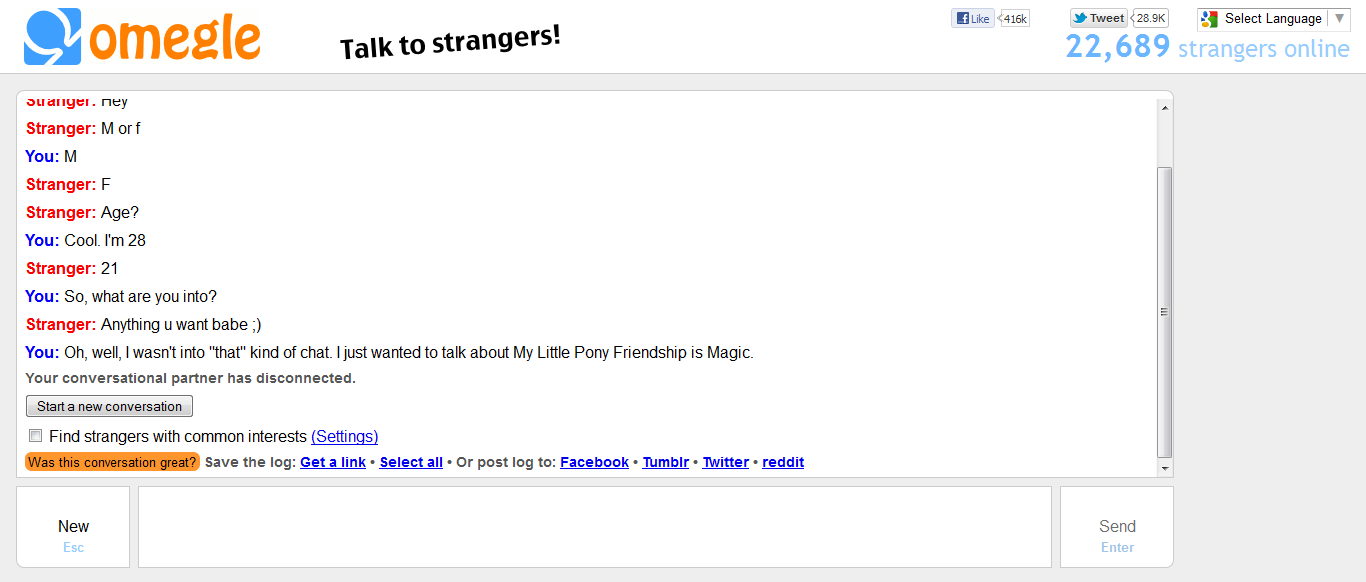Click the chat log scroll up arrow
The width and height of the screenshot is (1366, 582).
(1164, 106)
